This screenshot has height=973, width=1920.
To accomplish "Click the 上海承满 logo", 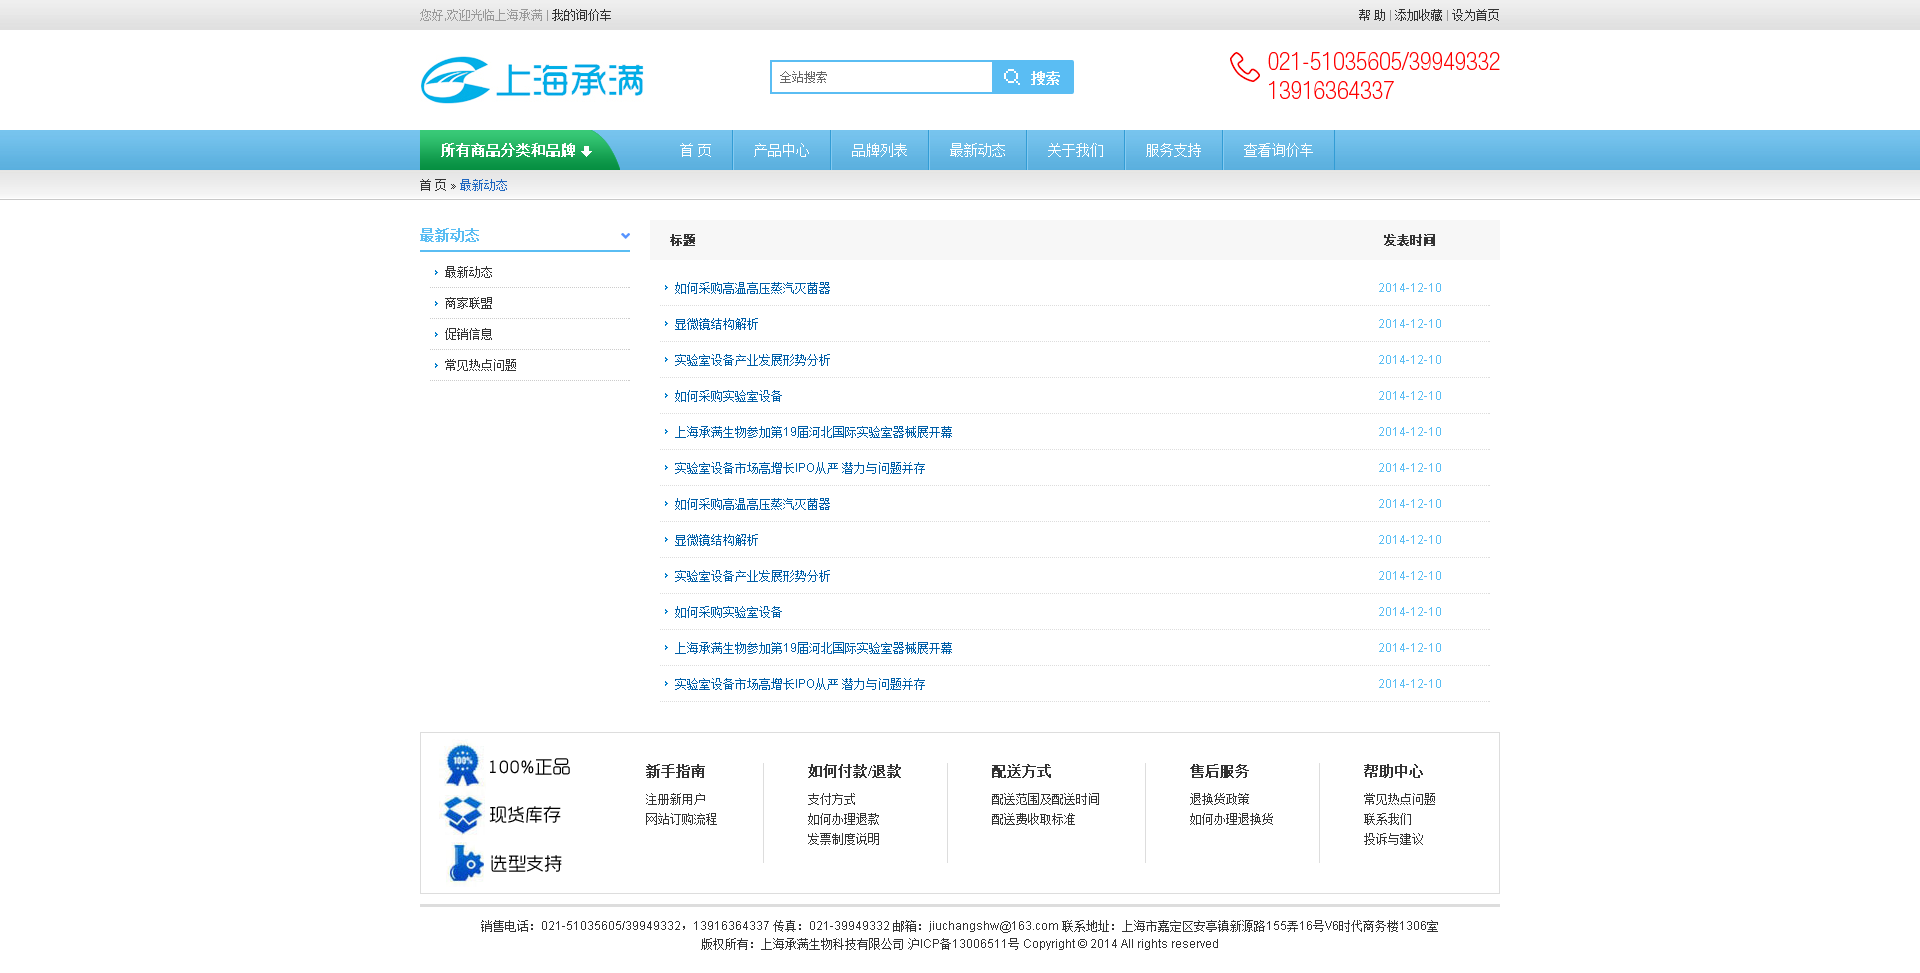I will (532, 80).
